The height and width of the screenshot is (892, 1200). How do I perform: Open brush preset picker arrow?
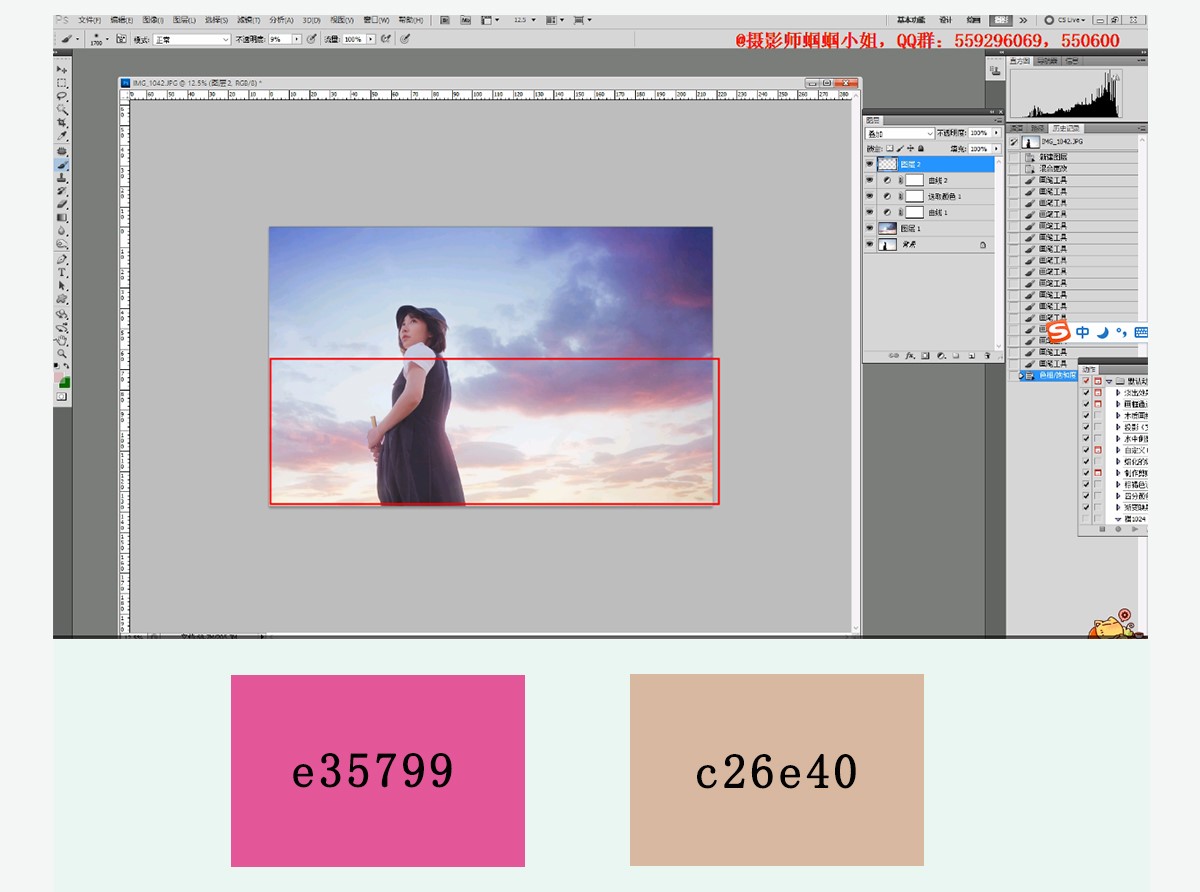107,39
